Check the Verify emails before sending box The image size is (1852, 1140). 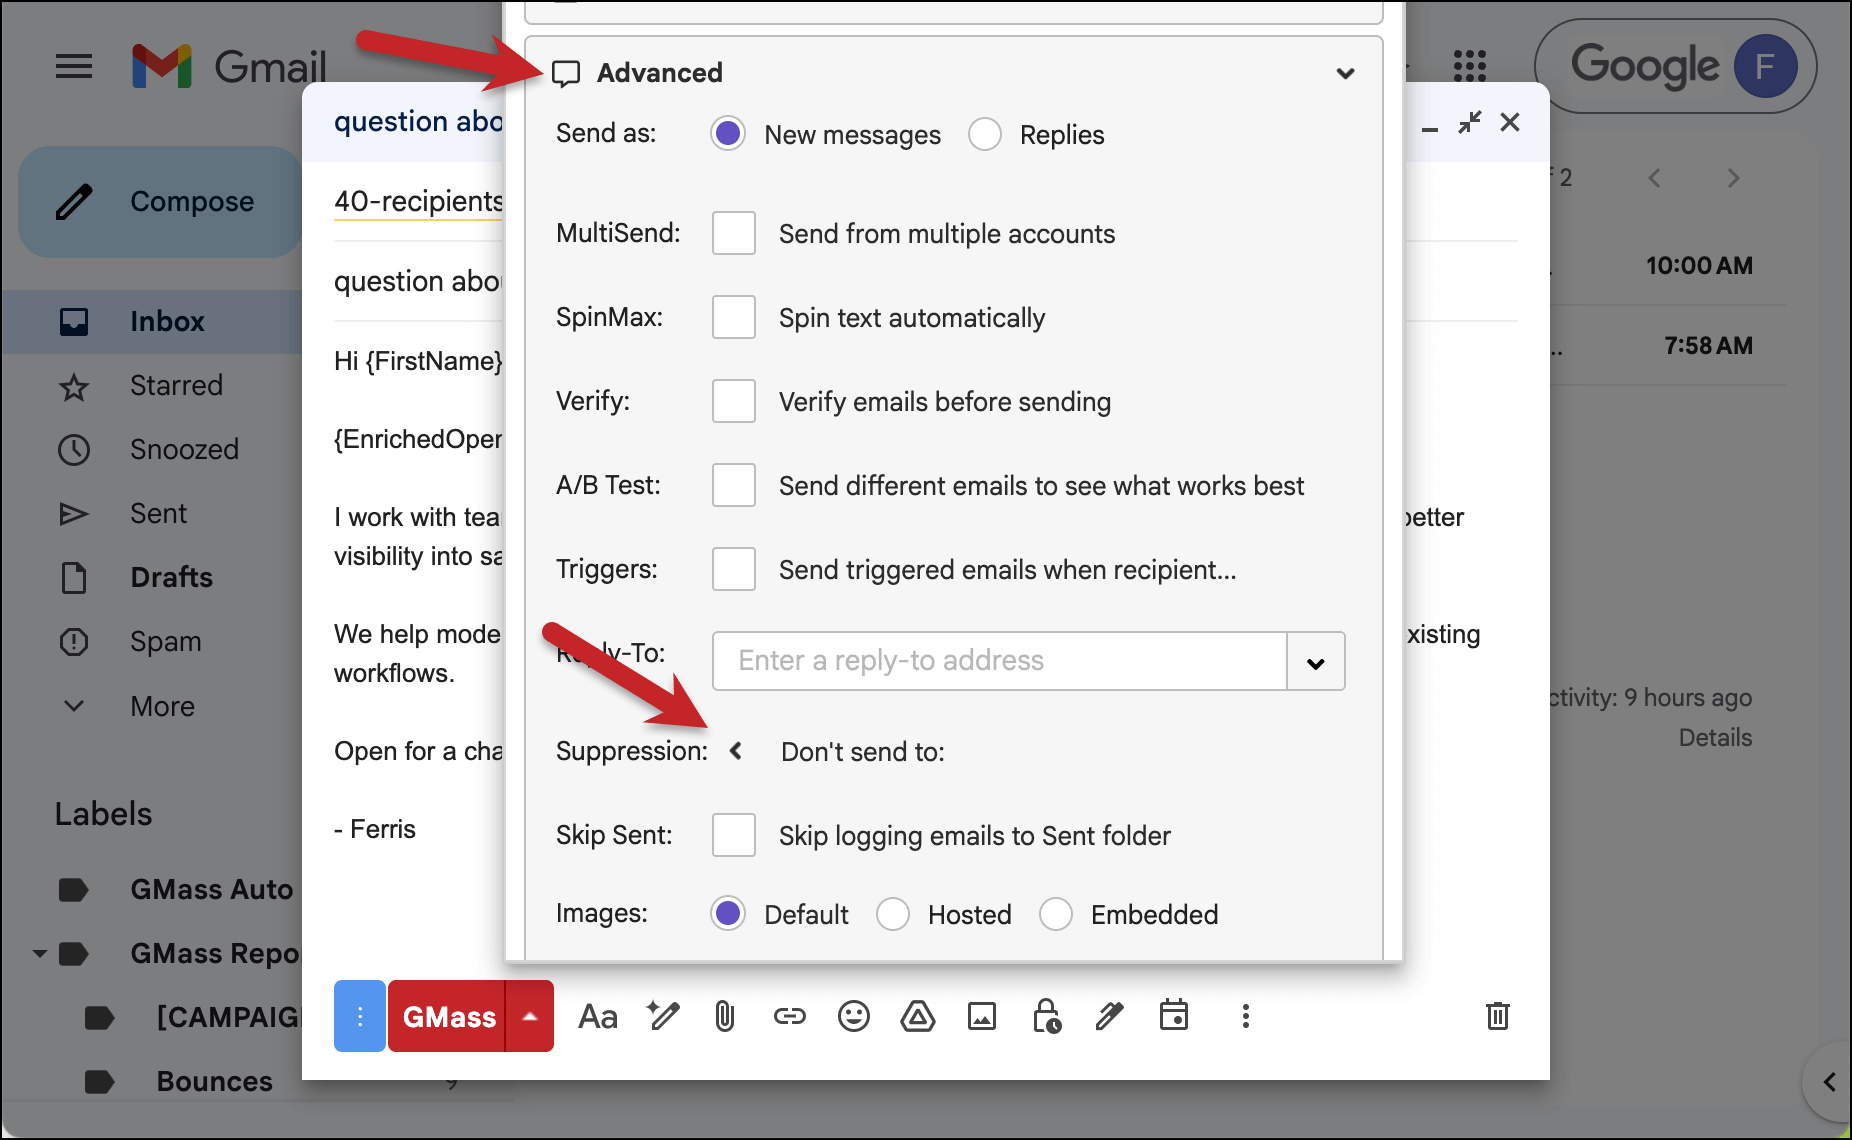pos(733,401)
